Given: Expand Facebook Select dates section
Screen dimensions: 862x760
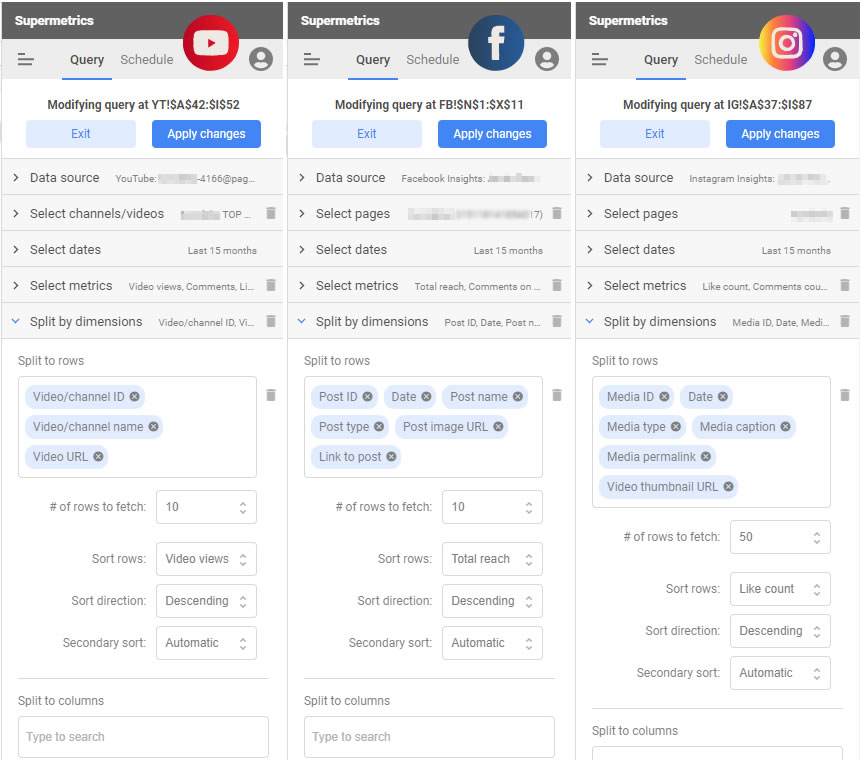Looking at the screenshot, I should pyautogui.click(x=429, y=250).
